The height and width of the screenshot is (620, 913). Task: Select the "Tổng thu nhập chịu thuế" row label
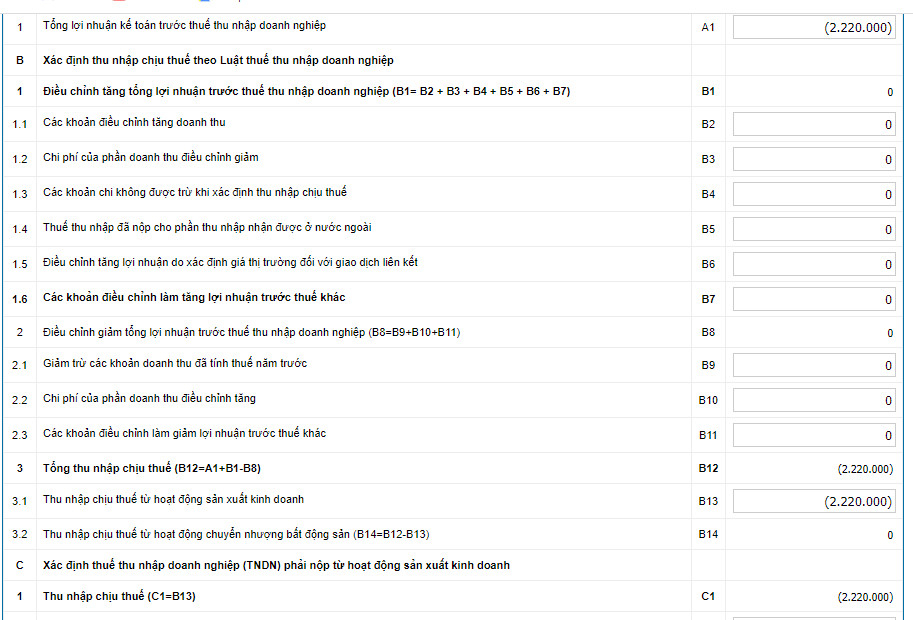click(152, 468)
